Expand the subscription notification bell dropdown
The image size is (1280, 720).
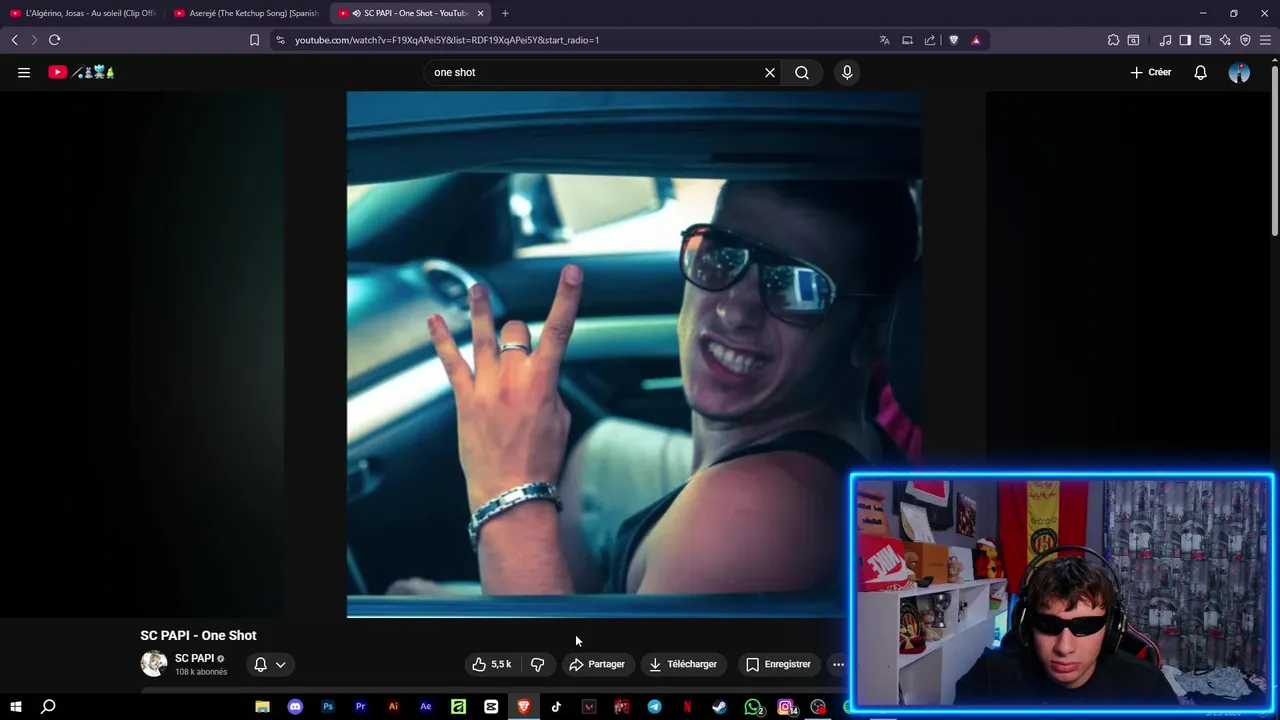pos(270,664)
